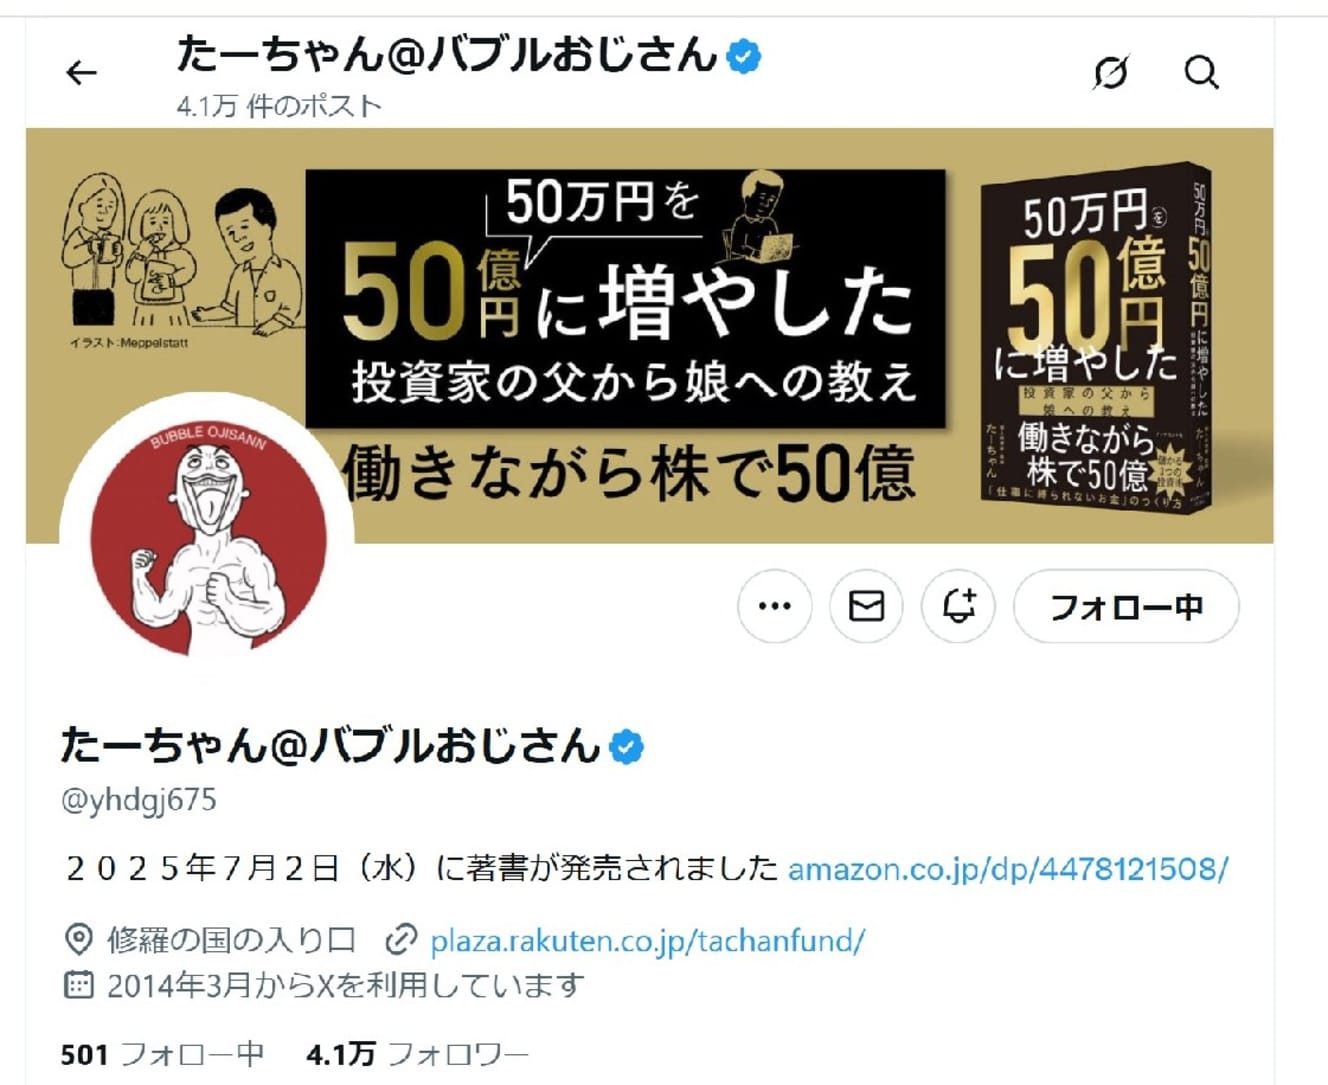This screenshot has height=1085, width=1328.
Task: Click the 4.1万 件のポスト count in header
Action: (x=279, y=106)
